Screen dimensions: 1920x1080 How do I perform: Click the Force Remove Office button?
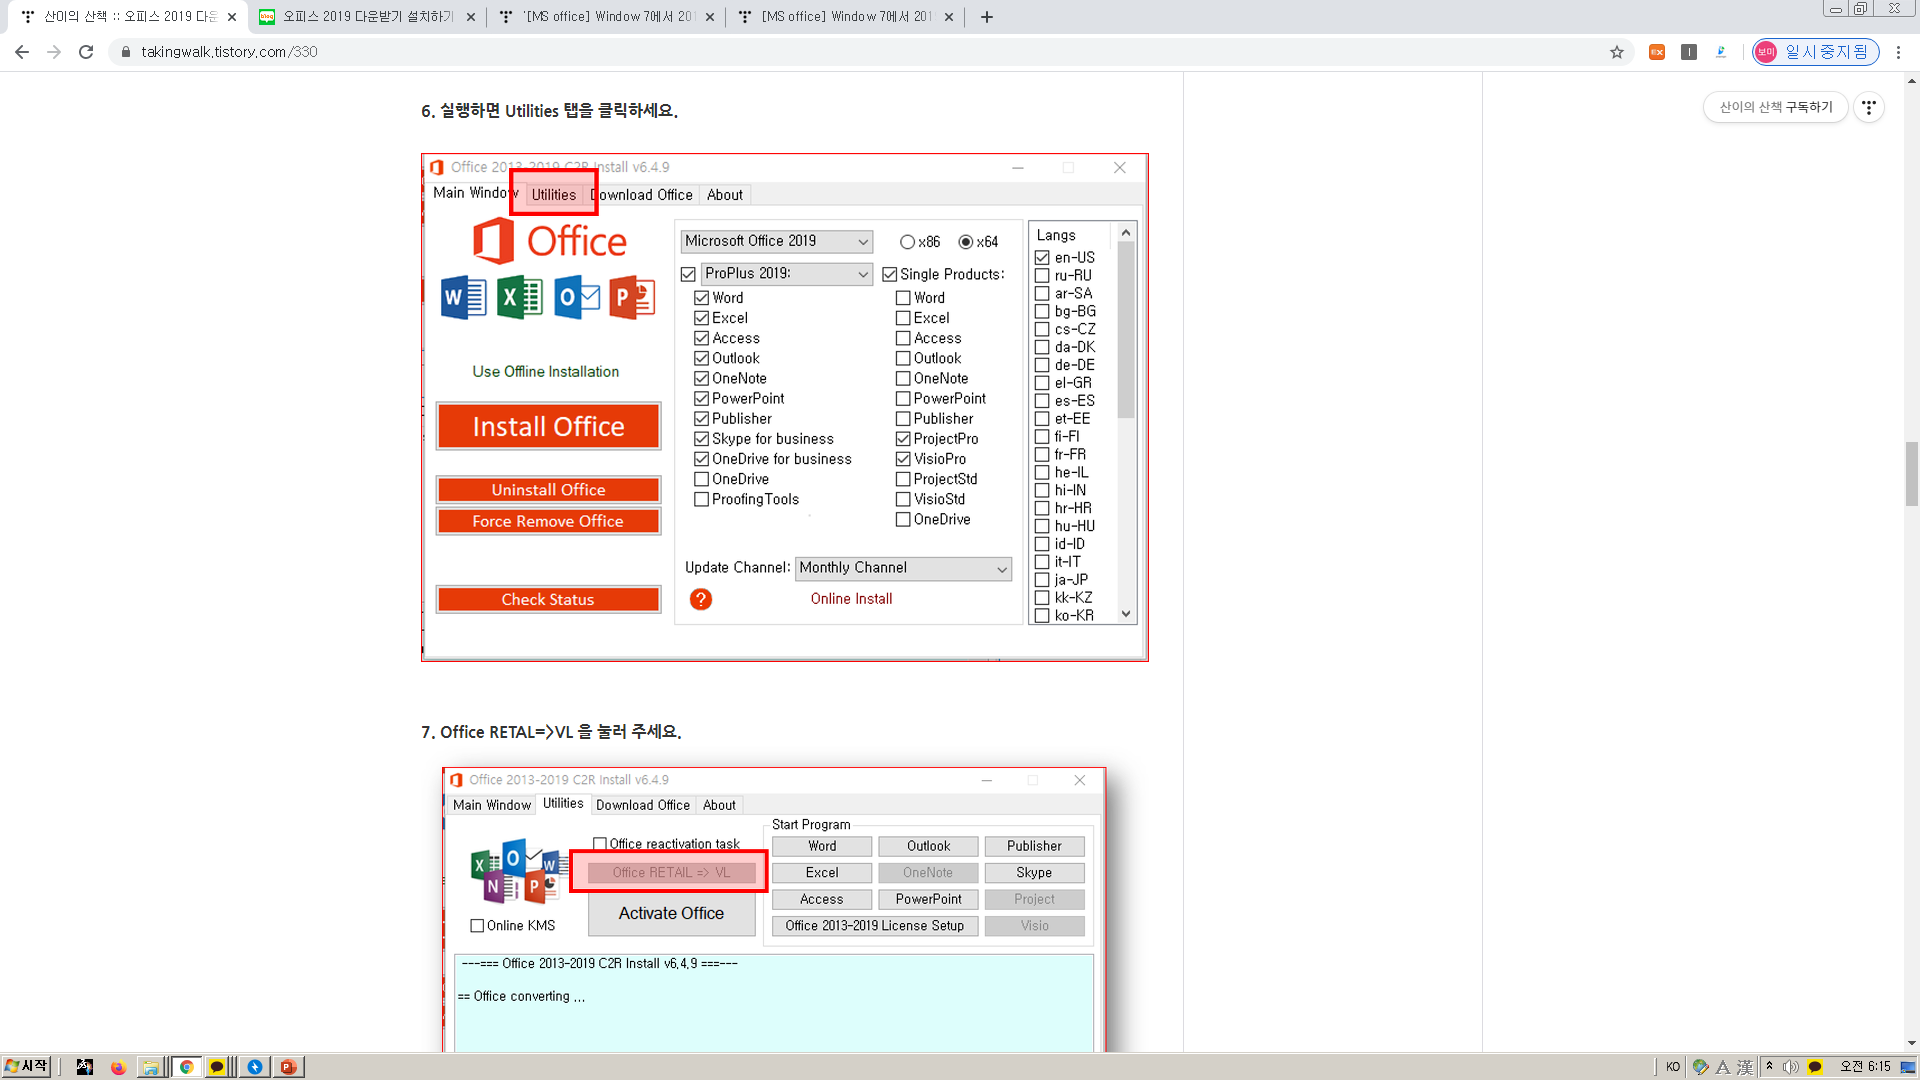click(548, 521)
